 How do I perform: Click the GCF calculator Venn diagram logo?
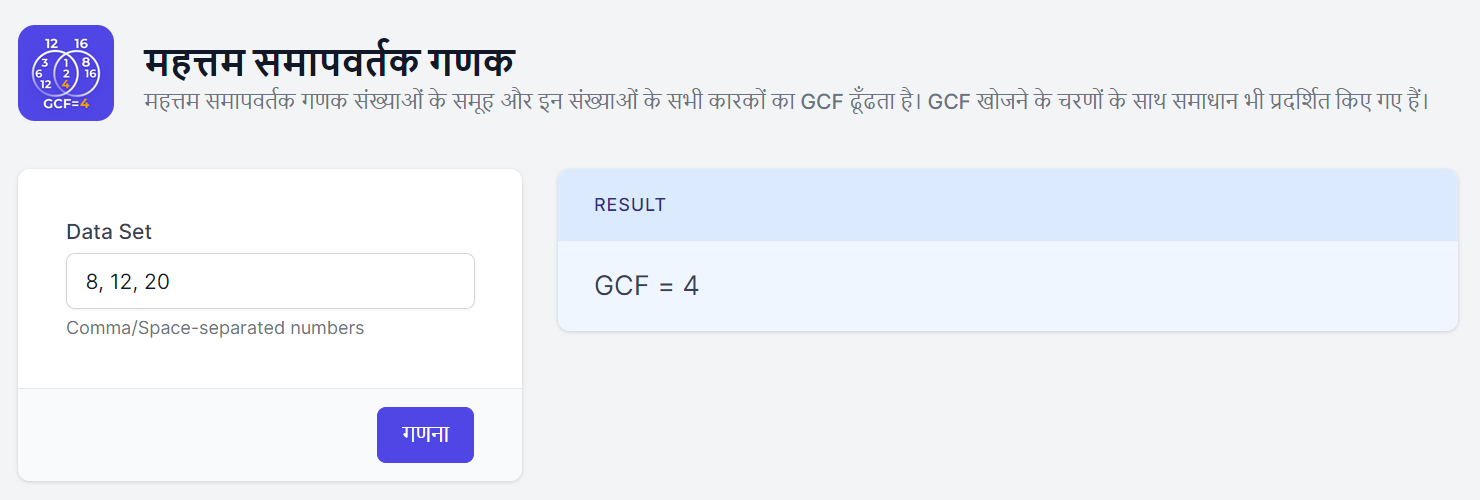(x=66, y=73)
